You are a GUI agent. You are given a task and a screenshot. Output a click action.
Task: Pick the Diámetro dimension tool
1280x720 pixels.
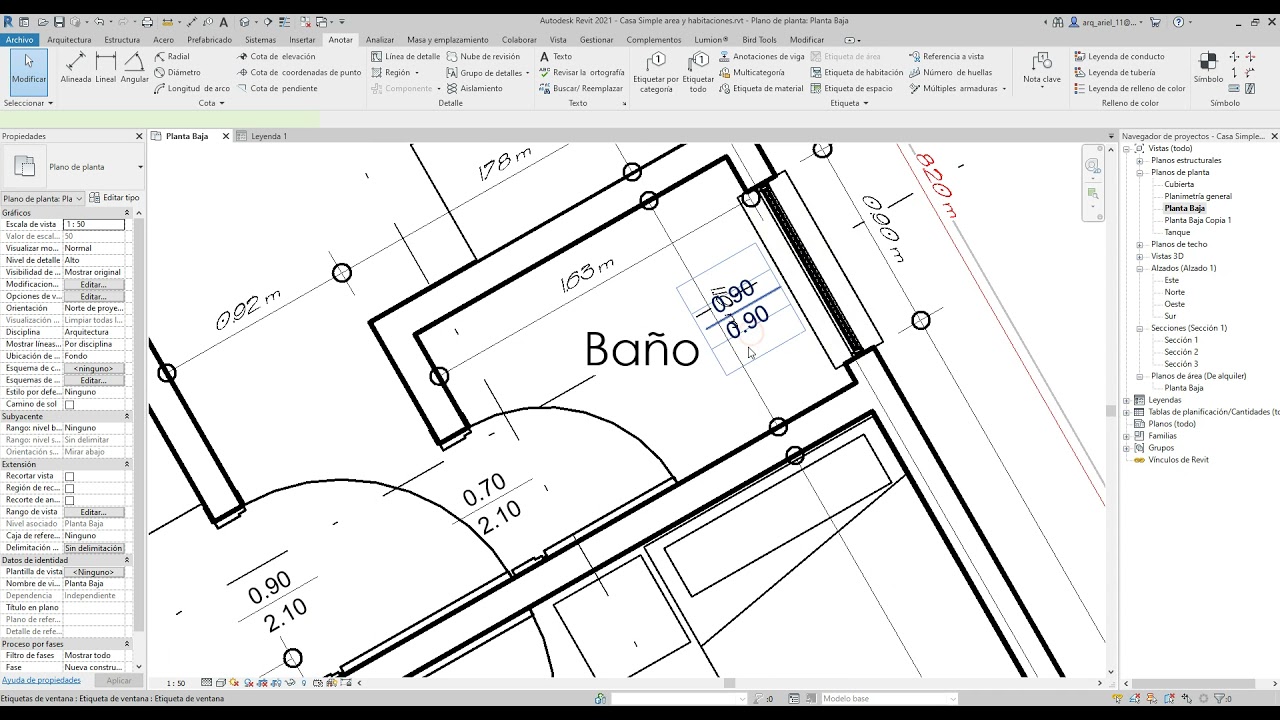[x=177, y=72]
